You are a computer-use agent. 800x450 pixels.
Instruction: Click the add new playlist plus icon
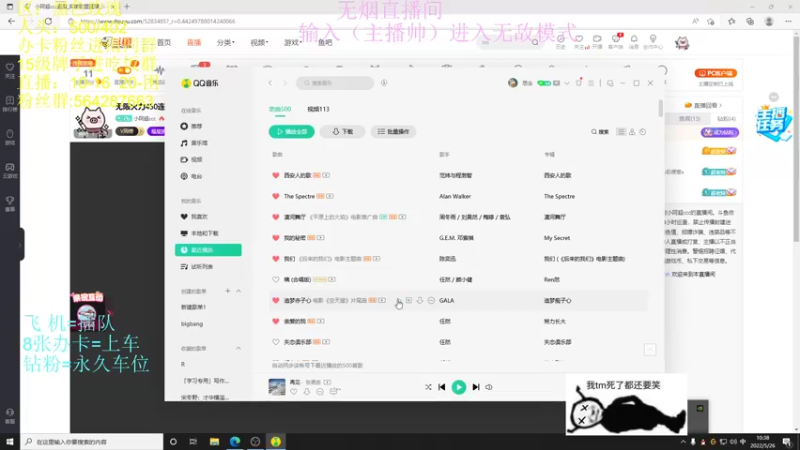pos(228,291)
